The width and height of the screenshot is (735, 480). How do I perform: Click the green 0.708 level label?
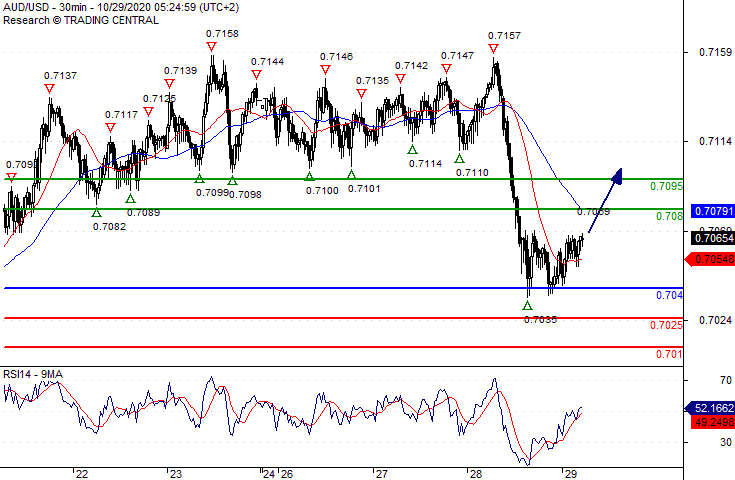669,216
